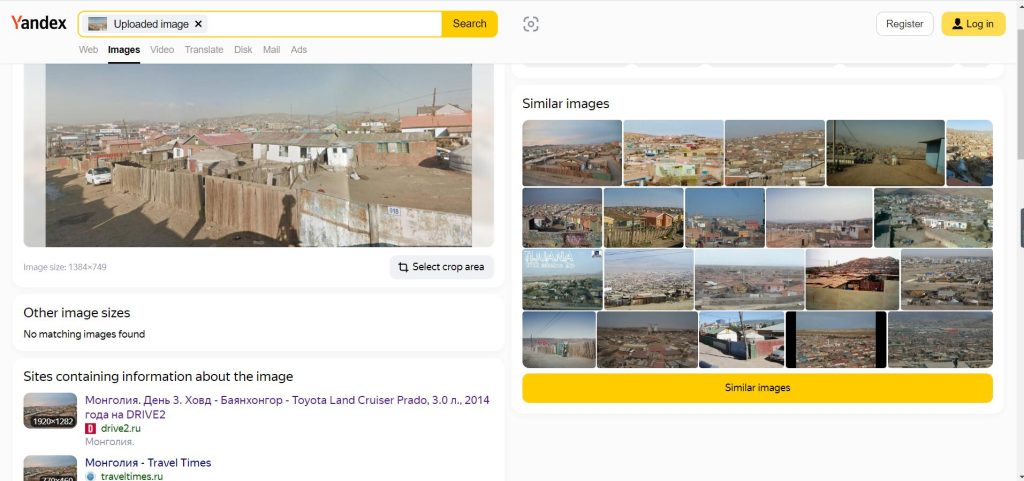Open the Mail tab

(x=271, y=50)
